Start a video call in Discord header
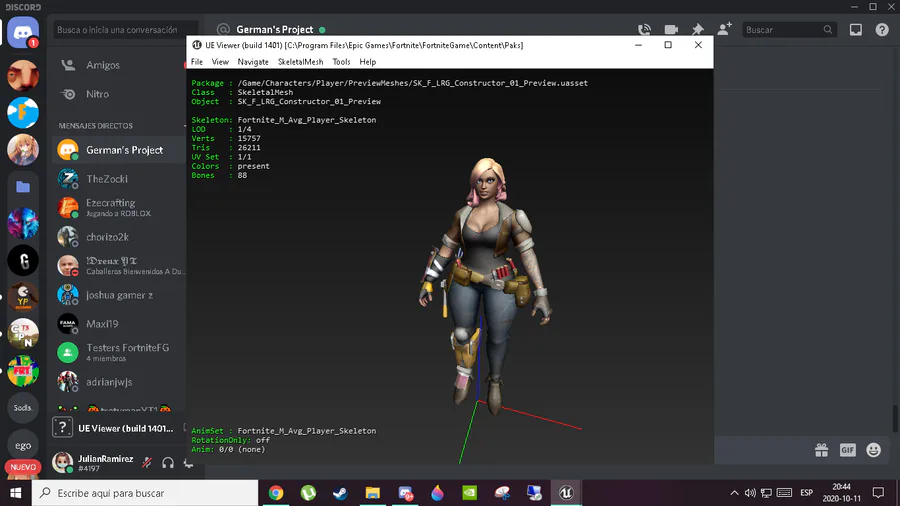 671,29
